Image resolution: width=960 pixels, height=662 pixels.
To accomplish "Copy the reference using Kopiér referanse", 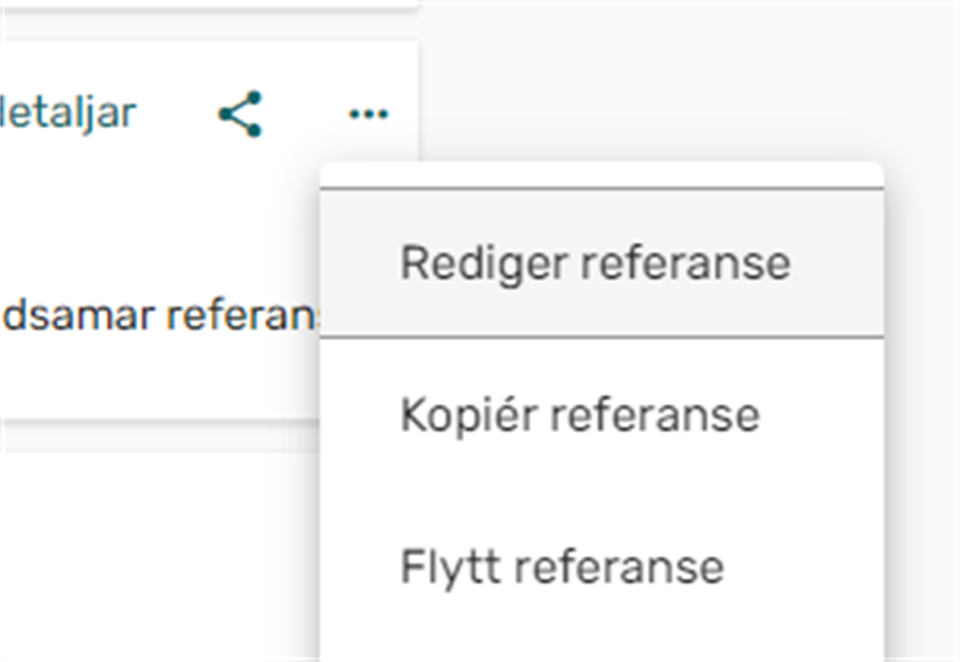I will [x=580, y=414].
